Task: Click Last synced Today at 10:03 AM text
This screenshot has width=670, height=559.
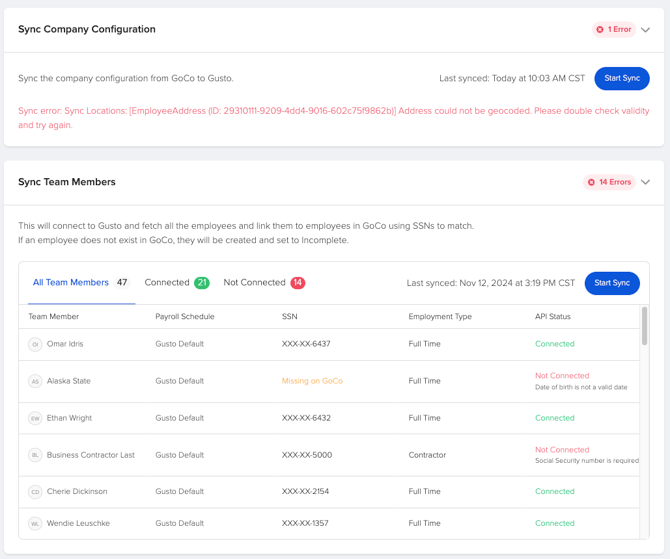Action: tap(512, 78)
